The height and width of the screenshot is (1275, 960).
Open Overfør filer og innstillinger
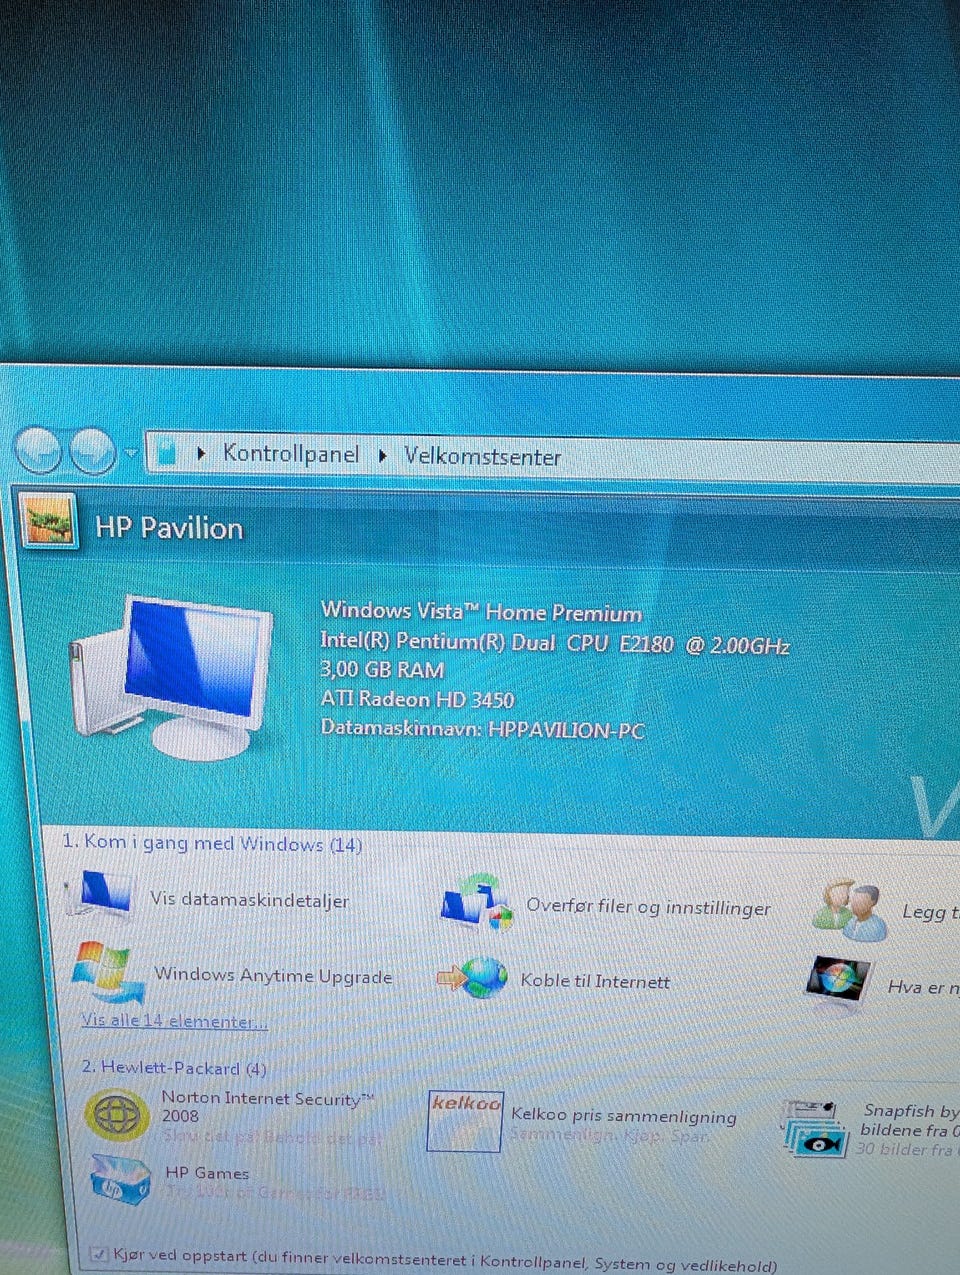coord(648,908)
